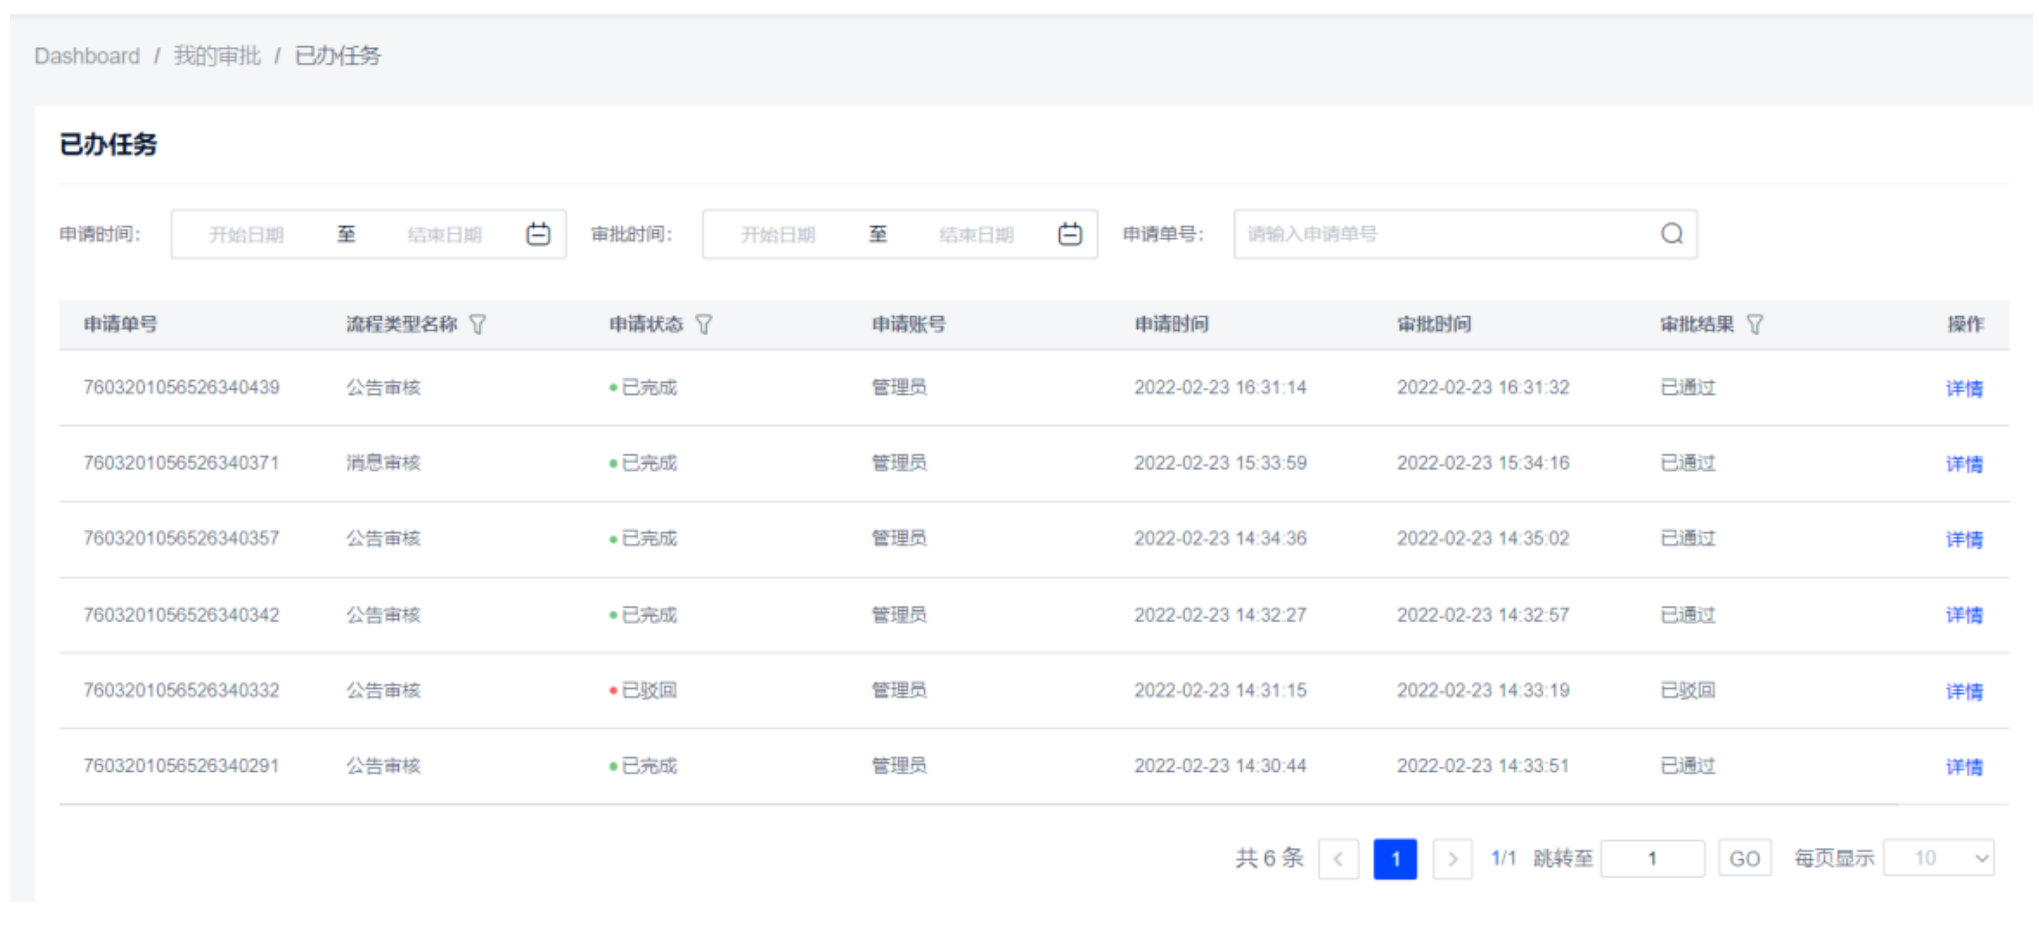This screenshot has width=2039, height=926.
Task: Open Dashboard breadcrumb link
Action: (87, 56)
